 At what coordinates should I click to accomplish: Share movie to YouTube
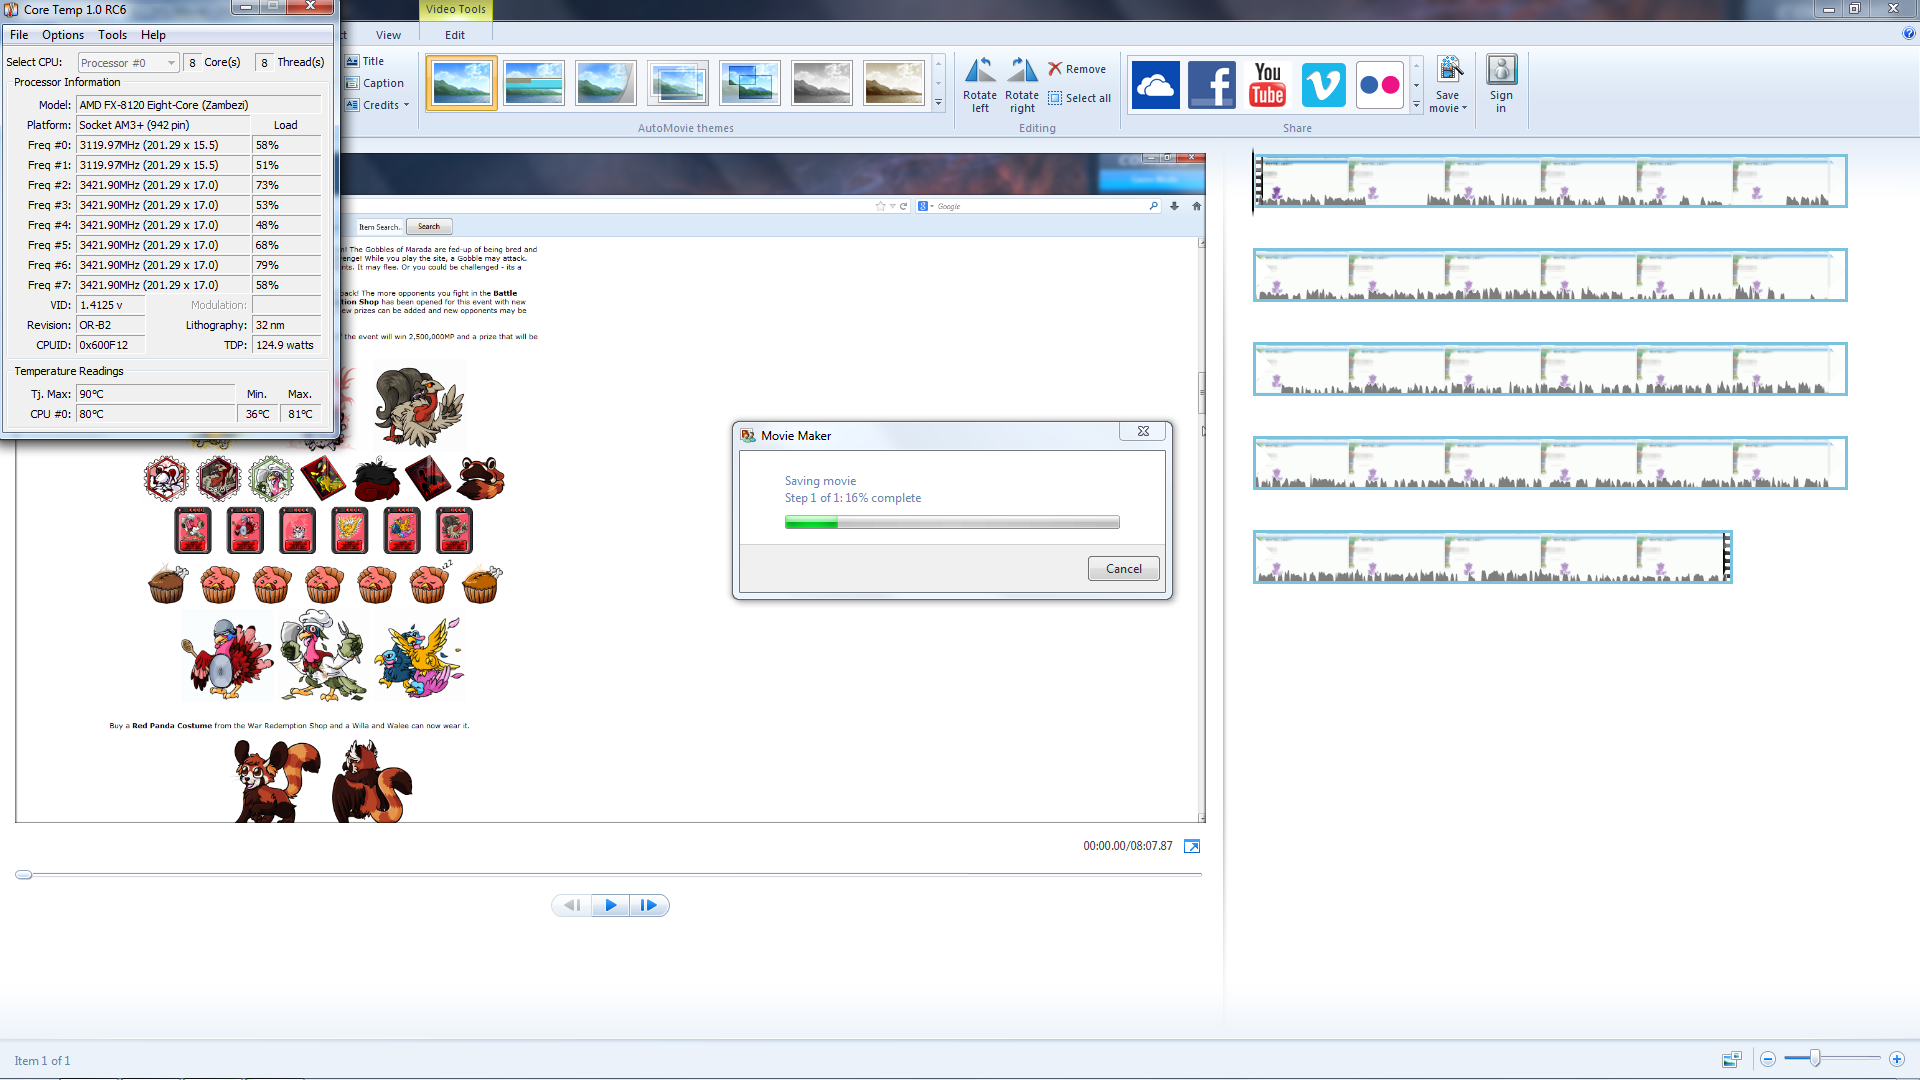coord(1267,85)
